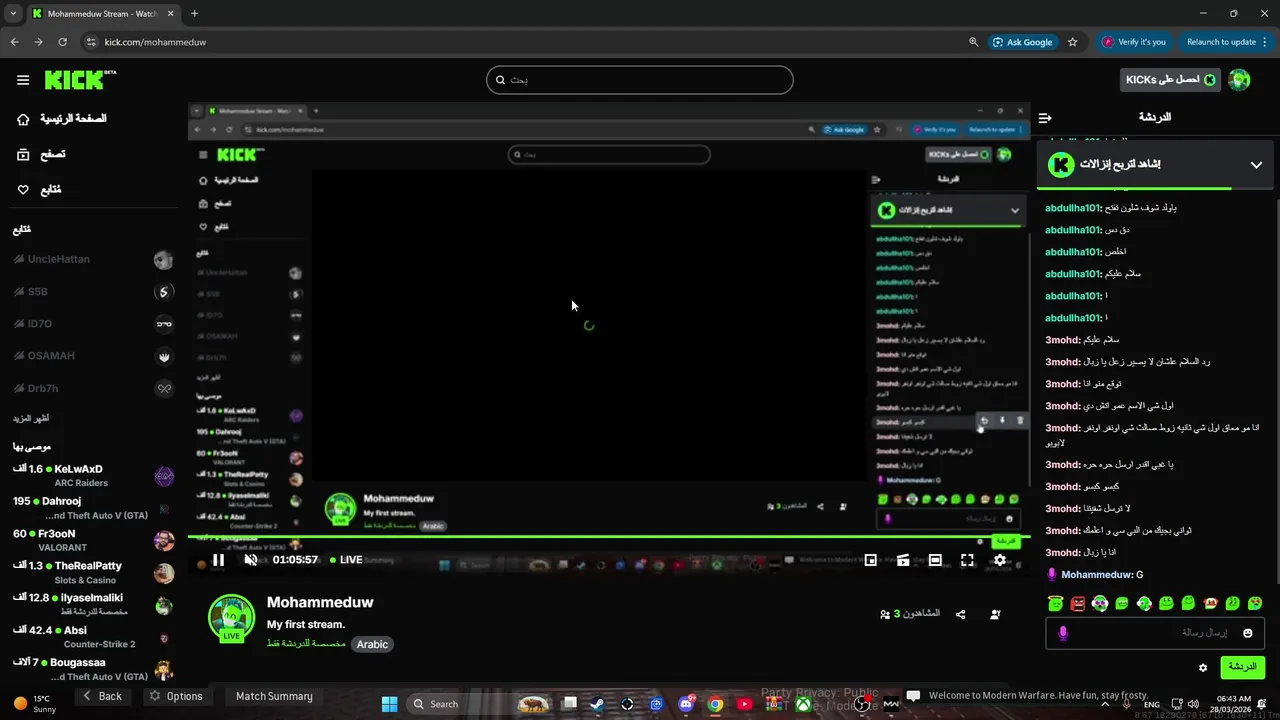Click the Ask Google chip

(x=1022, y=42)
